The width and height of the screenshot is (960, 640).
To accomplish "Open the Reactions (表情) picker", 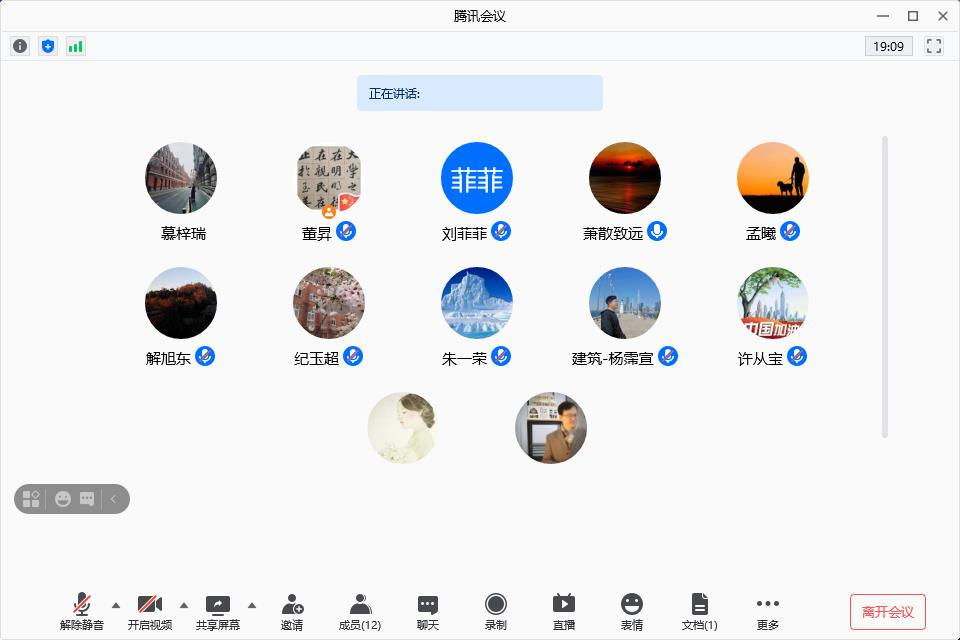I will (631, 611).
